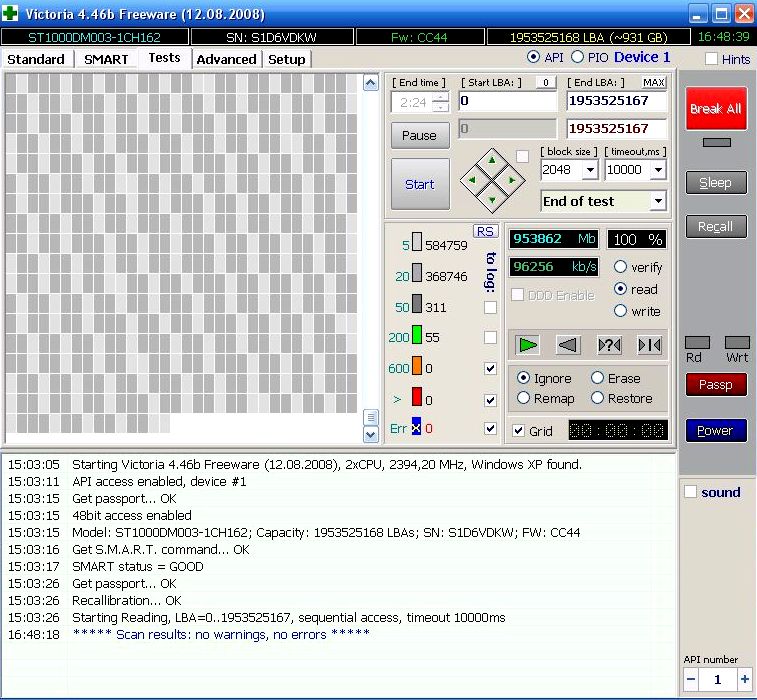
Task: Choose Remap error action
Action: (523, 398)
